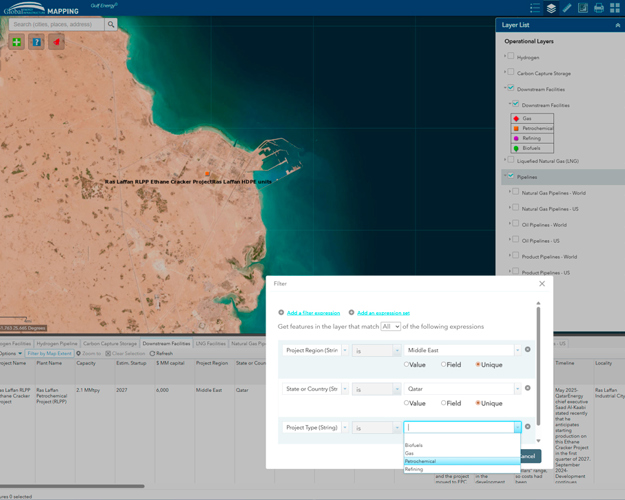Remove the State or Country filter expression

[x=527, y=388]
